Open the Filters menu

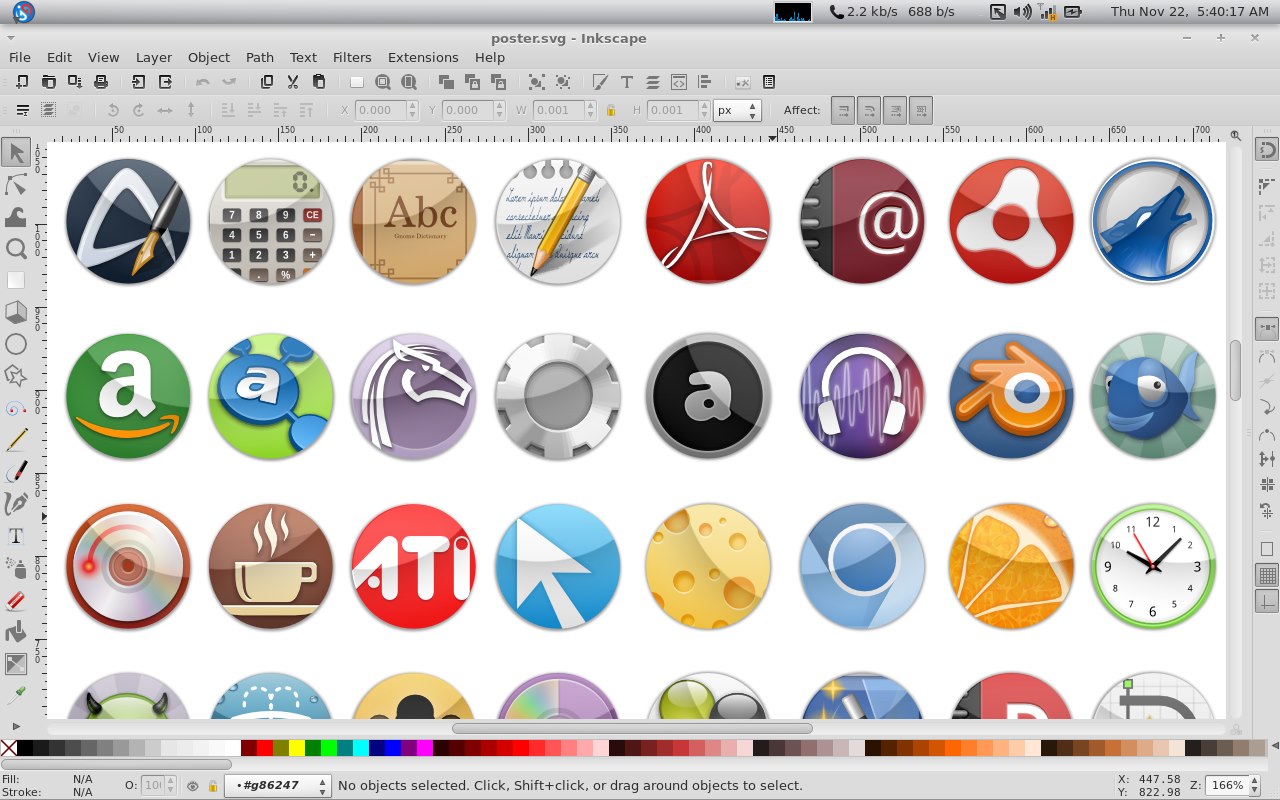point(352,57)
